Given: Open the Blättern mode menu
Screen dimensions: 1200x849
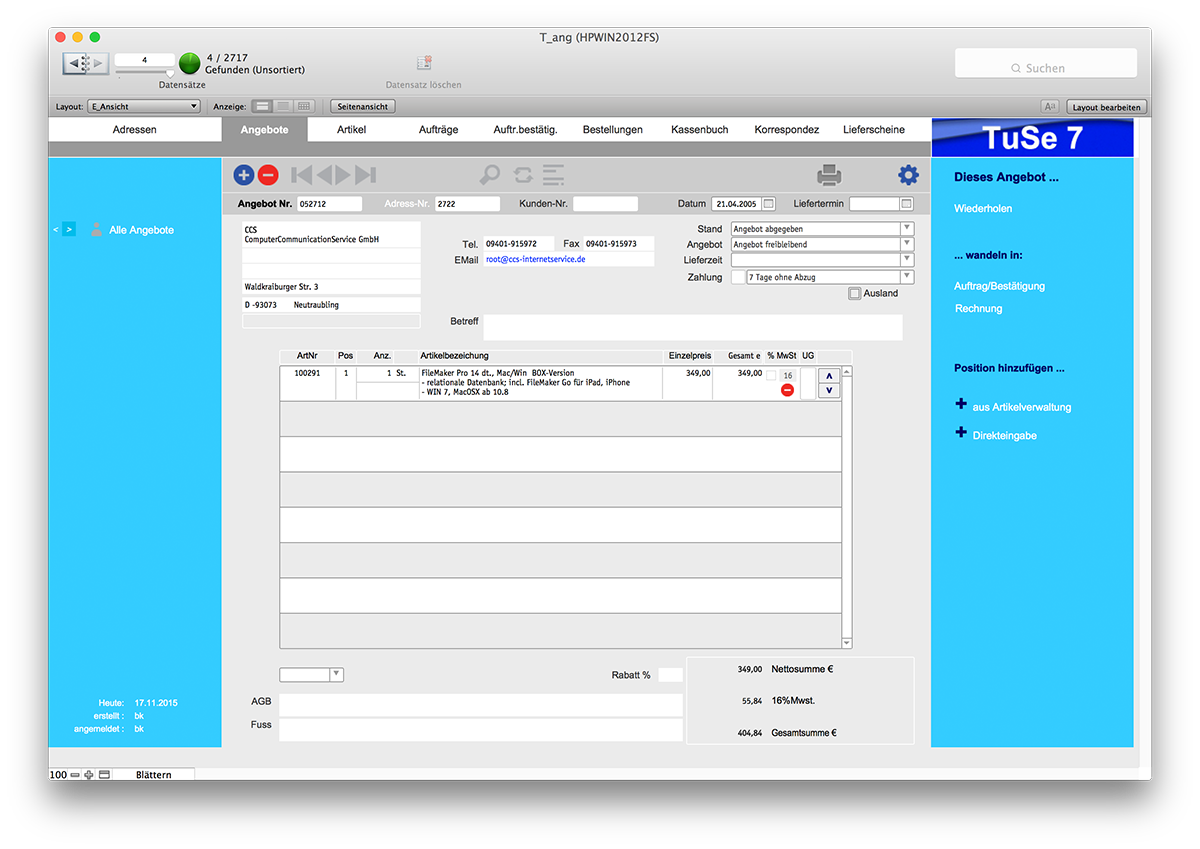Looking at the screenshot, I should pos(154,775).
